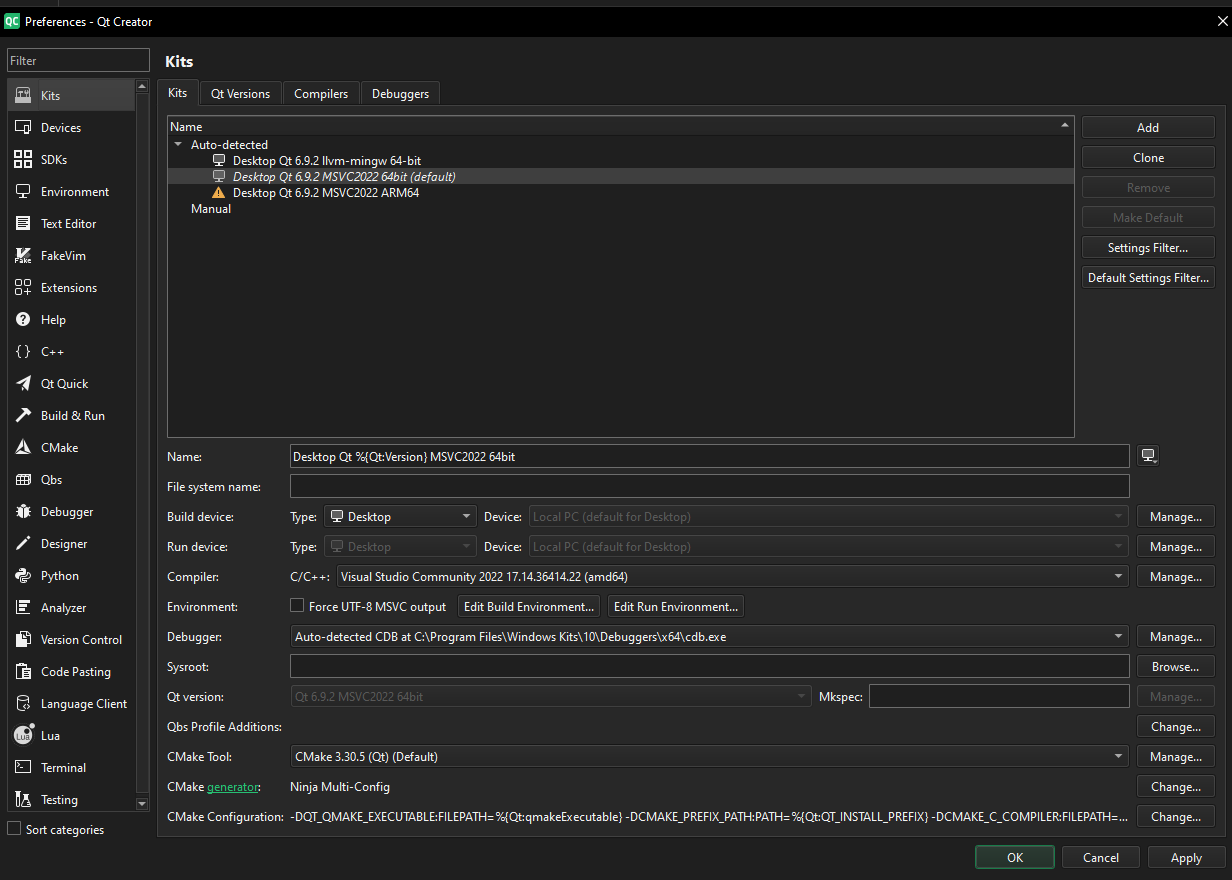Click Edit Run Environment button
The width and height of the screenshot is (1232, 880).
click(676, 606)
